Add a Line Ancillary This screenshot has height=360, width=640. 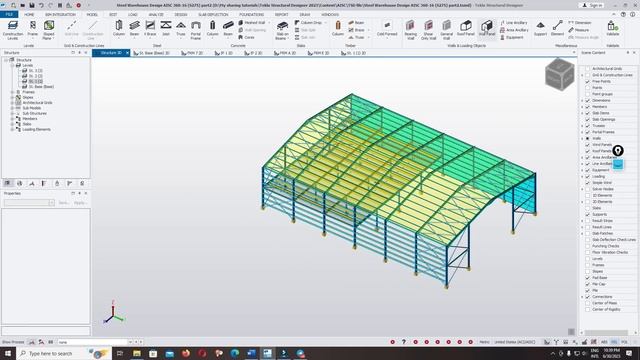click(x=514, y=22)
